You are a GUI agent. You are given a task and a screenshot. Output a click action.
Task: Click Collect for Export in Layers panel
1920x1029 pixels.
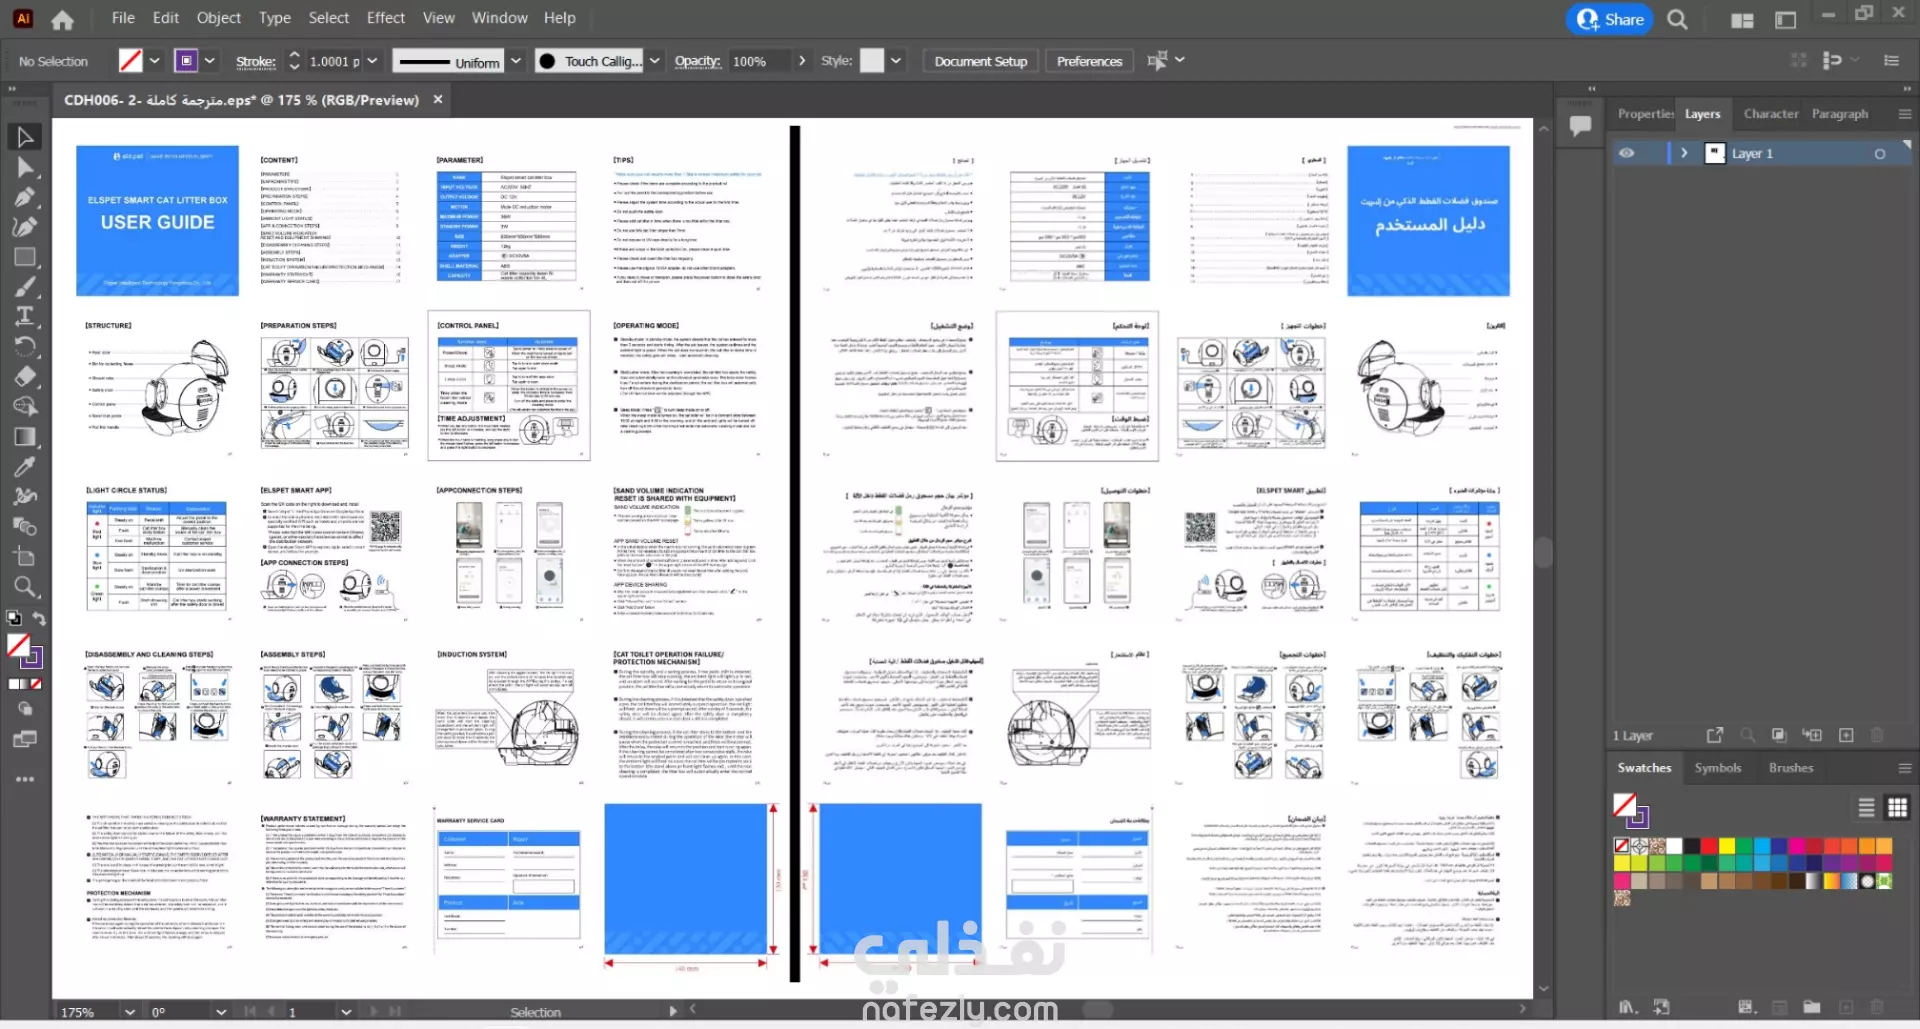click(x=1715, y=735)
